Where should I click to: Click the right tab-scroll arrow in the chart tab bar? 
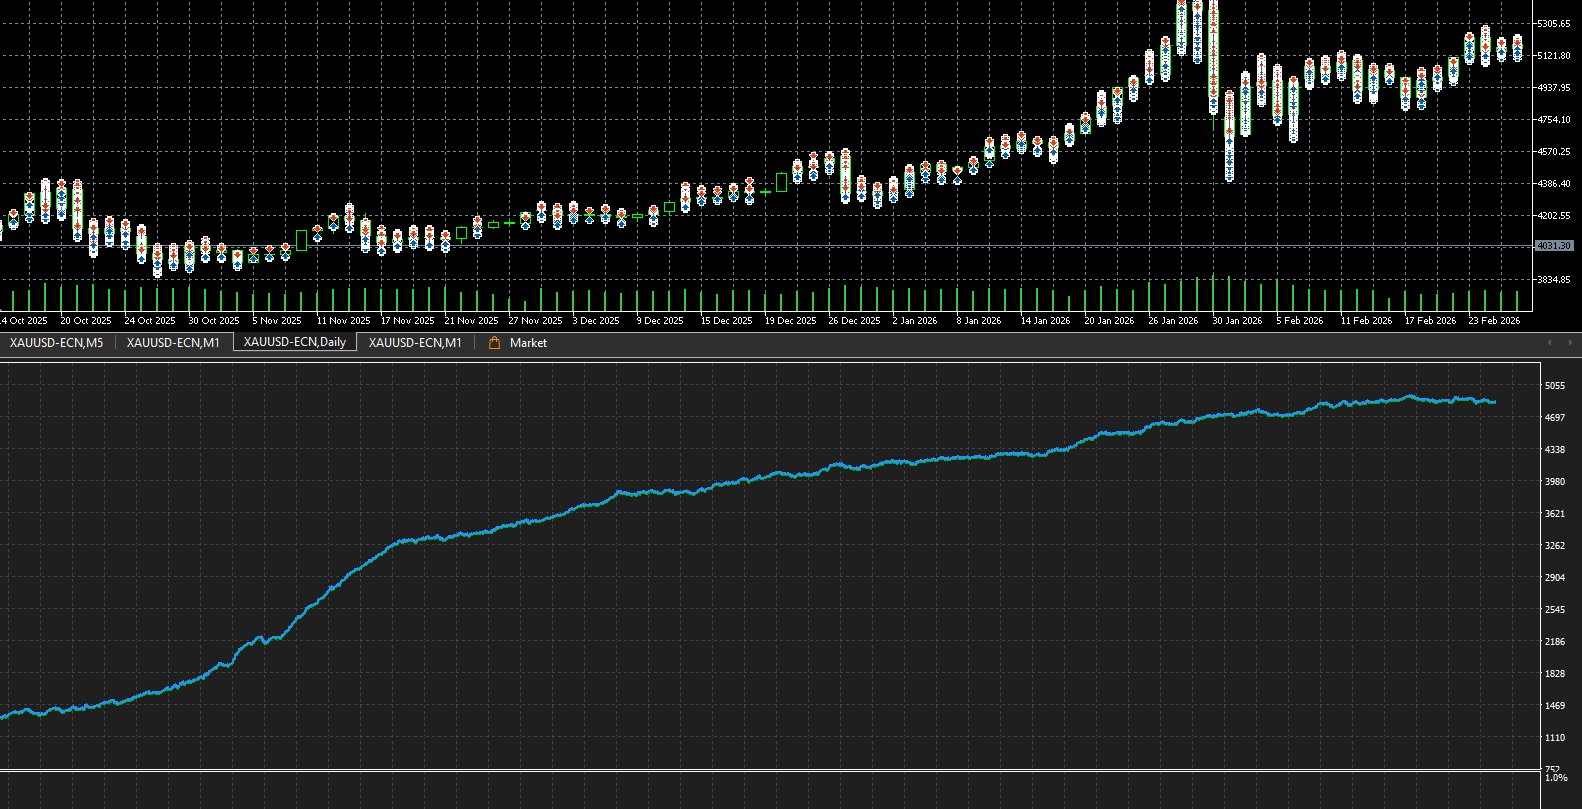tap(1569, 343)
